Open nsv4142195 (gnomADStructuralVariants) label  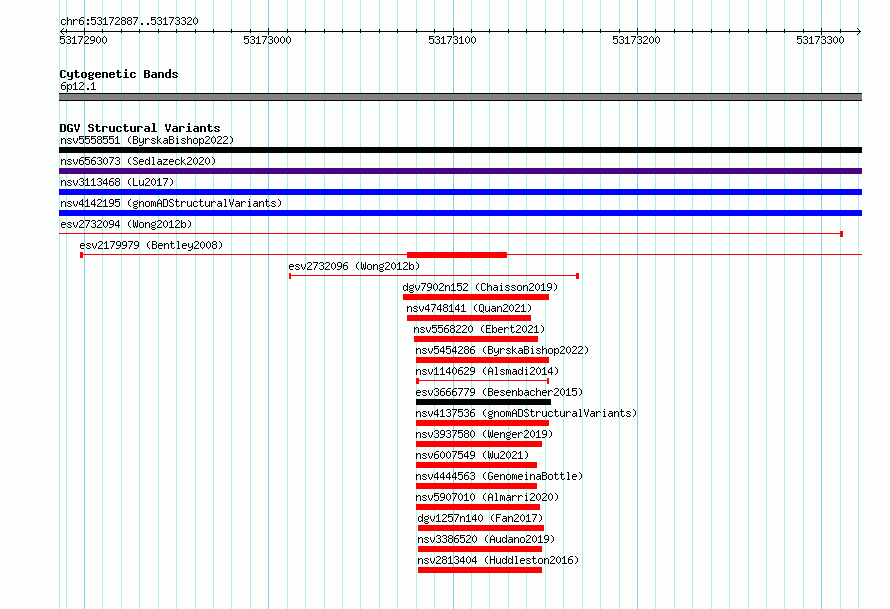click(x=171, y=203)
